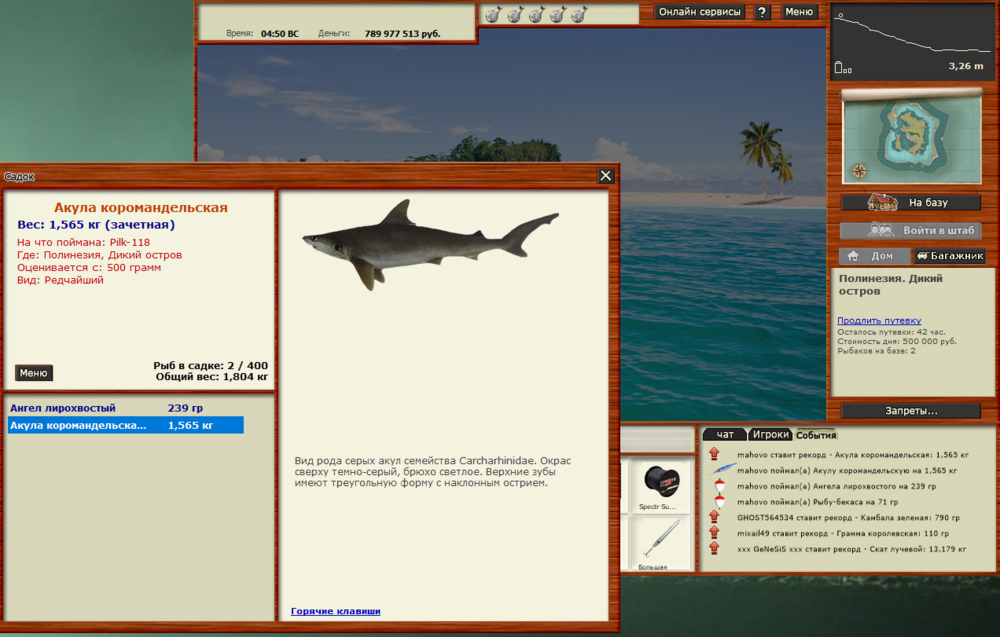Click the house icon on the На базу button
This screenshot has width=1000, height=637.
(883, 203)
